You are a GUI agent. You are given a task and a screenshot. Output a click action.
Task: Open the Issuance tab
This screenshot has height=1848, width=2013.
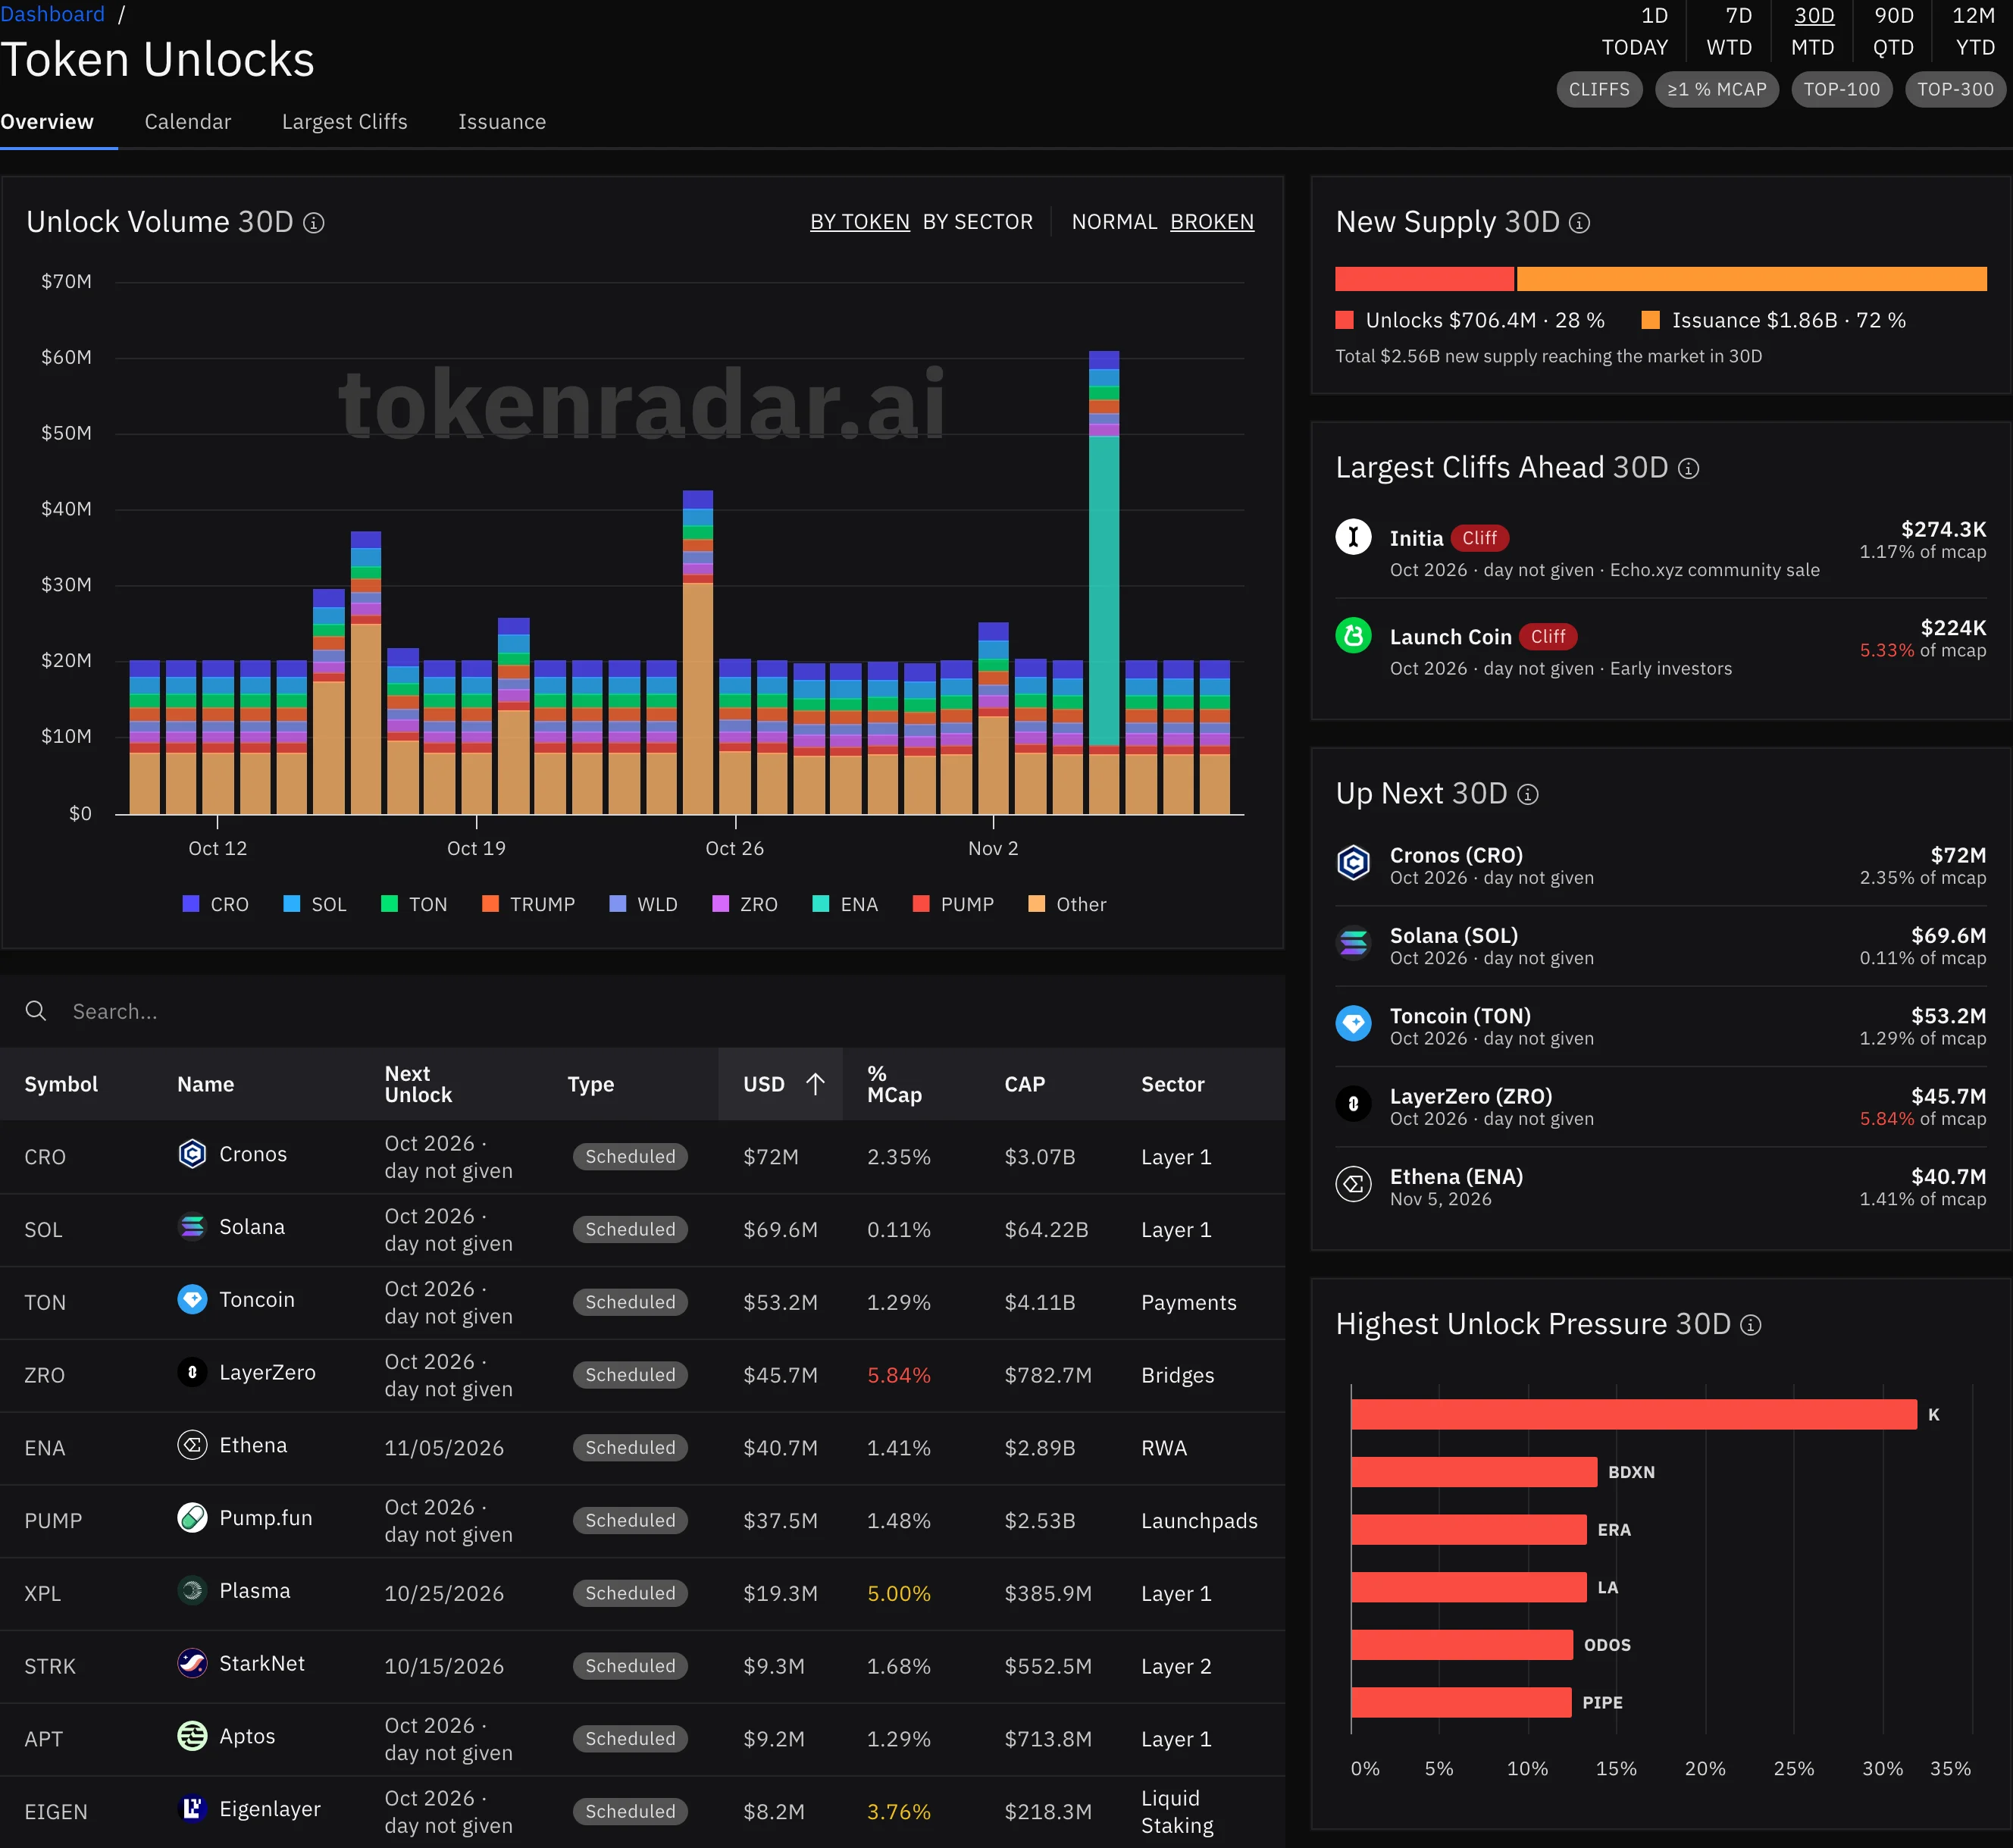[502, 122]
